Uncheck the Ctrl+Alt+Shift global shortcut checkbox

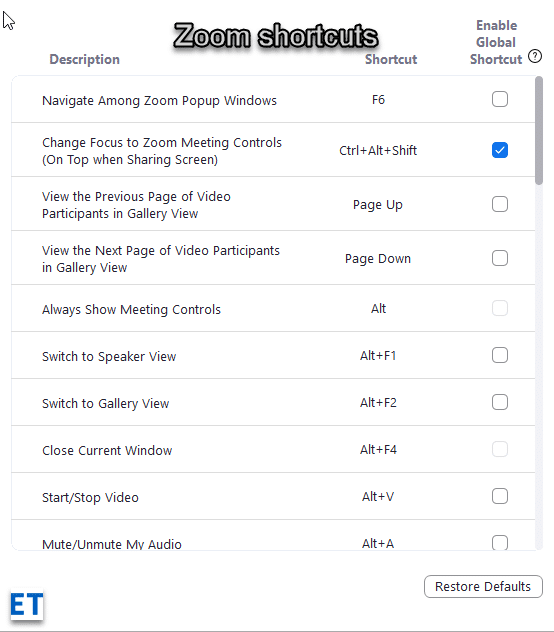pyautogui.click(x=500, y=150)
